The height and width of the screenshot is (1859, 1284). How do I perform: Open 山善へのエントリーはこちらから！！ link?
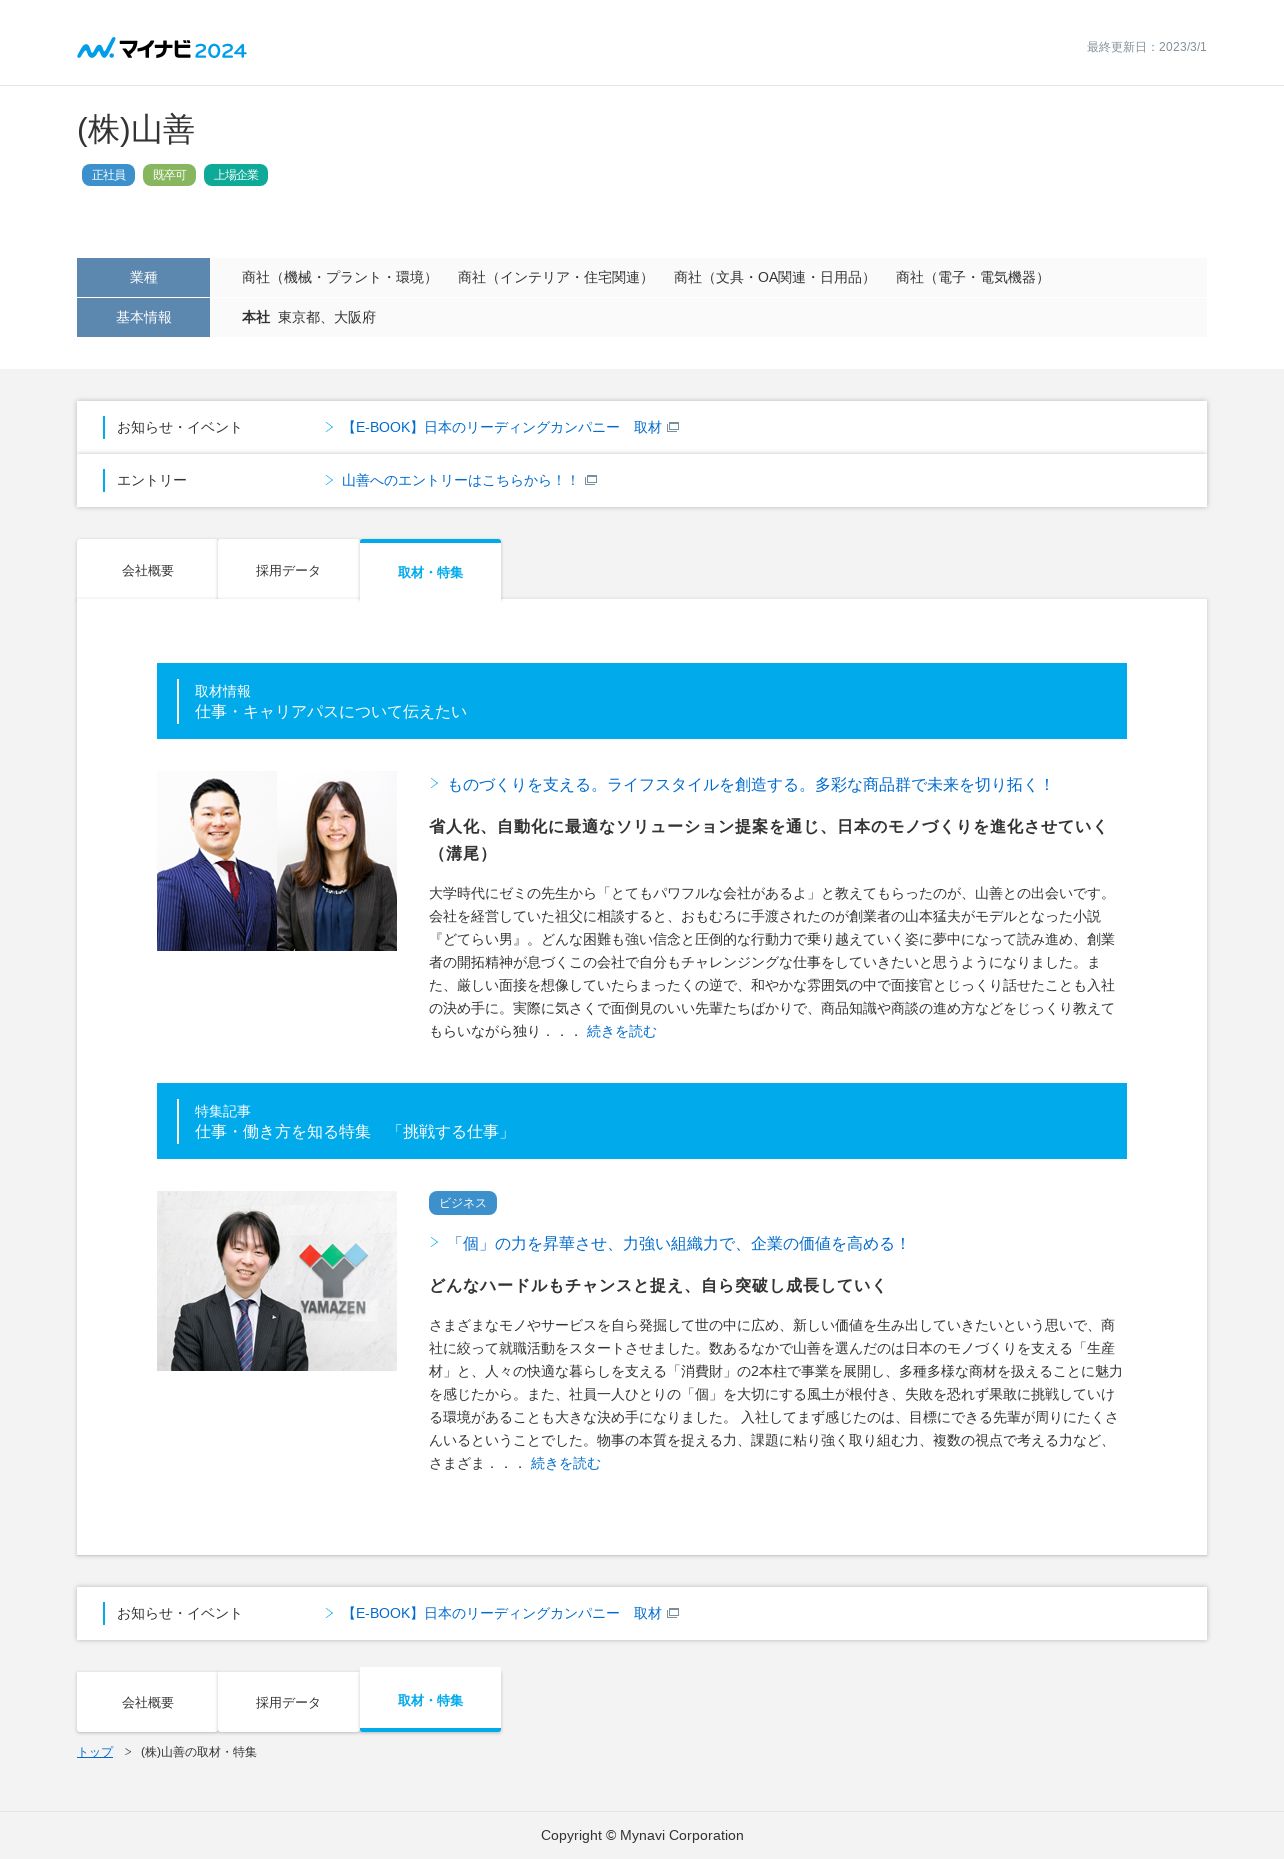click(x=461, y=480)
